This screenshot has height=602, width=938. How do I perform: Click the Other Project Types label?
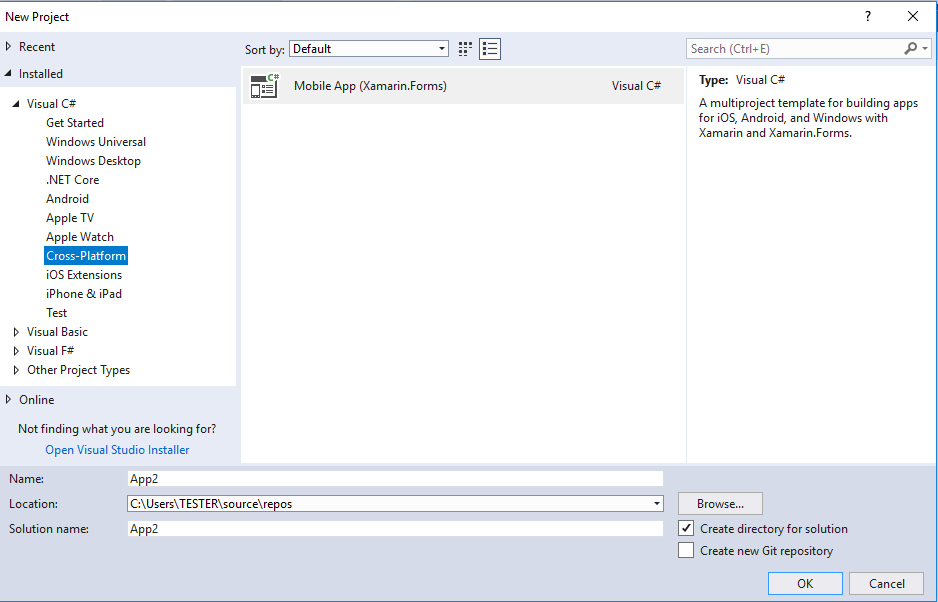pyautogui.click(x=78, y=370)
